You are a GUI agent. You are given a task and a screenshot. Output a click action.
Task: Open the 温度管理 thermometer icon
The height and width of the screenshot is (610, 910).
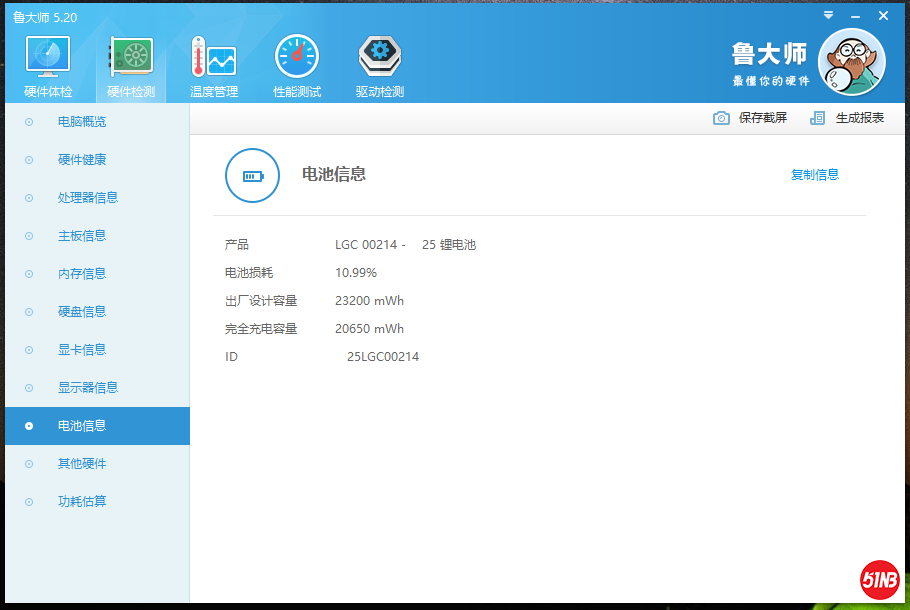pos(214,58)
